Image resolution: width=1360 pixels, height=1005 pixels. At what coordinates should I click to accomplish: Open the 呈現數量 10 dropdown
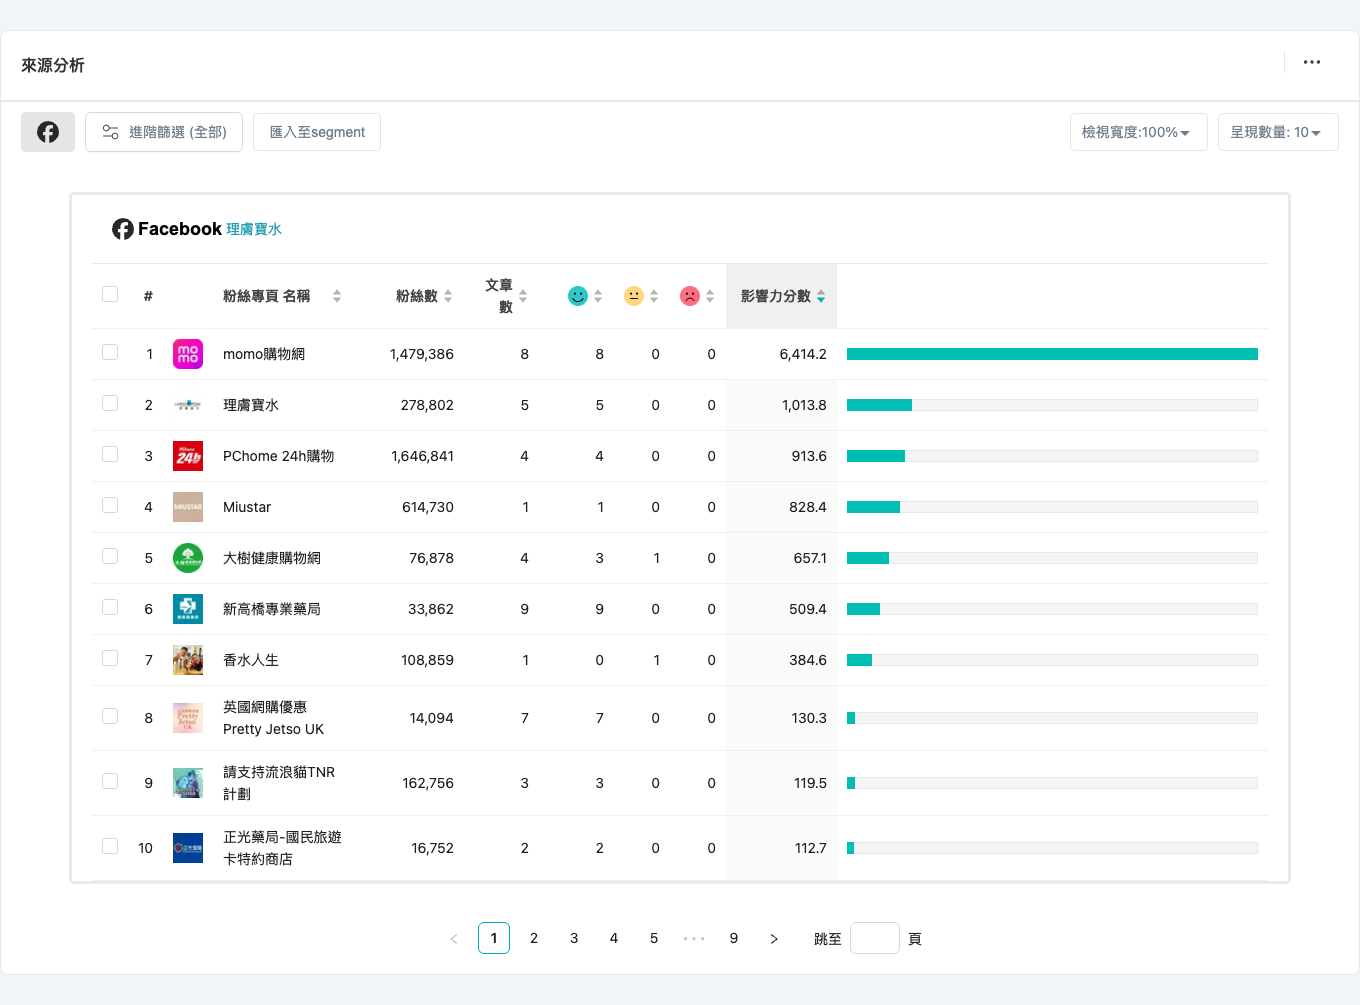pos(1278,132)
